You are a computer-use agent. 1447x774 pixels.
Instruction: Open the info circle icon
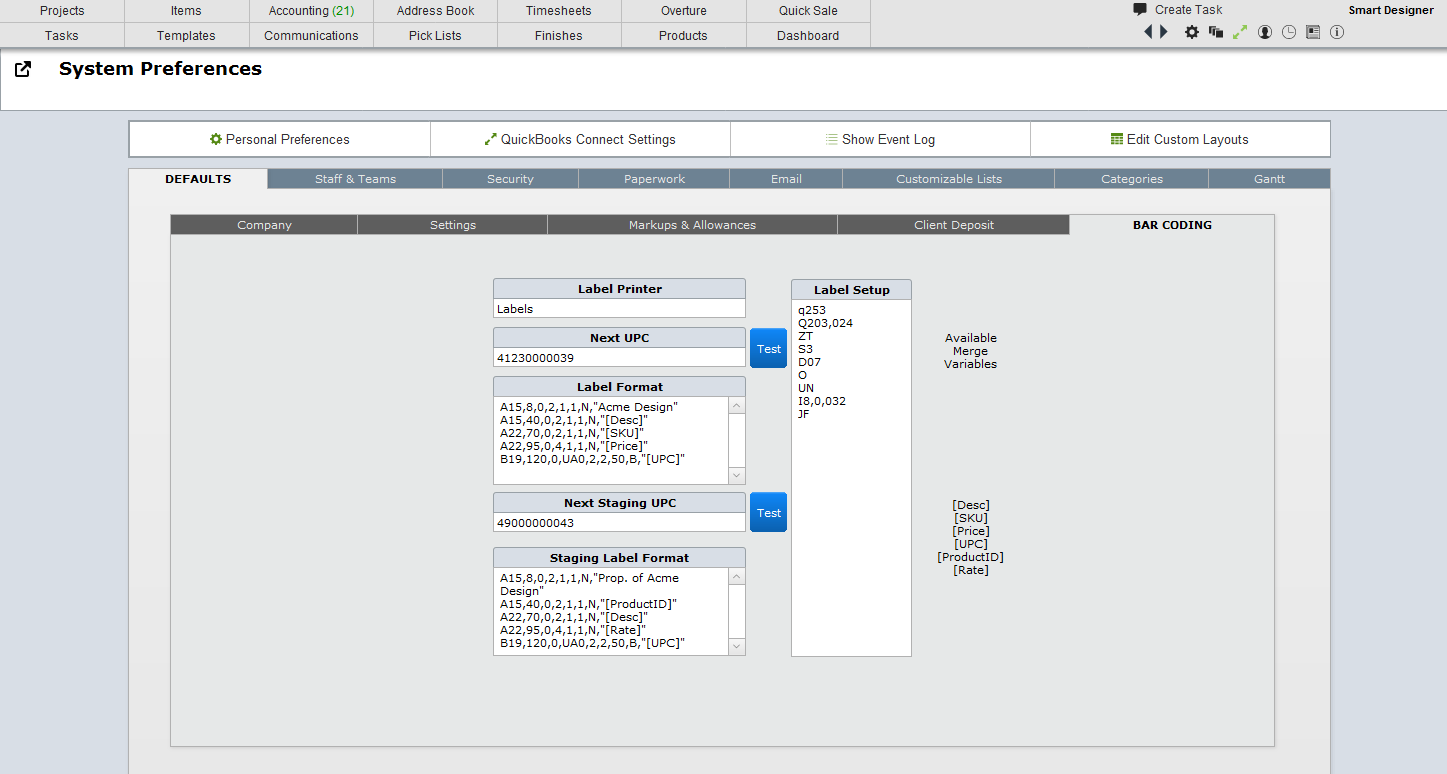click(x=1337, y=32)
